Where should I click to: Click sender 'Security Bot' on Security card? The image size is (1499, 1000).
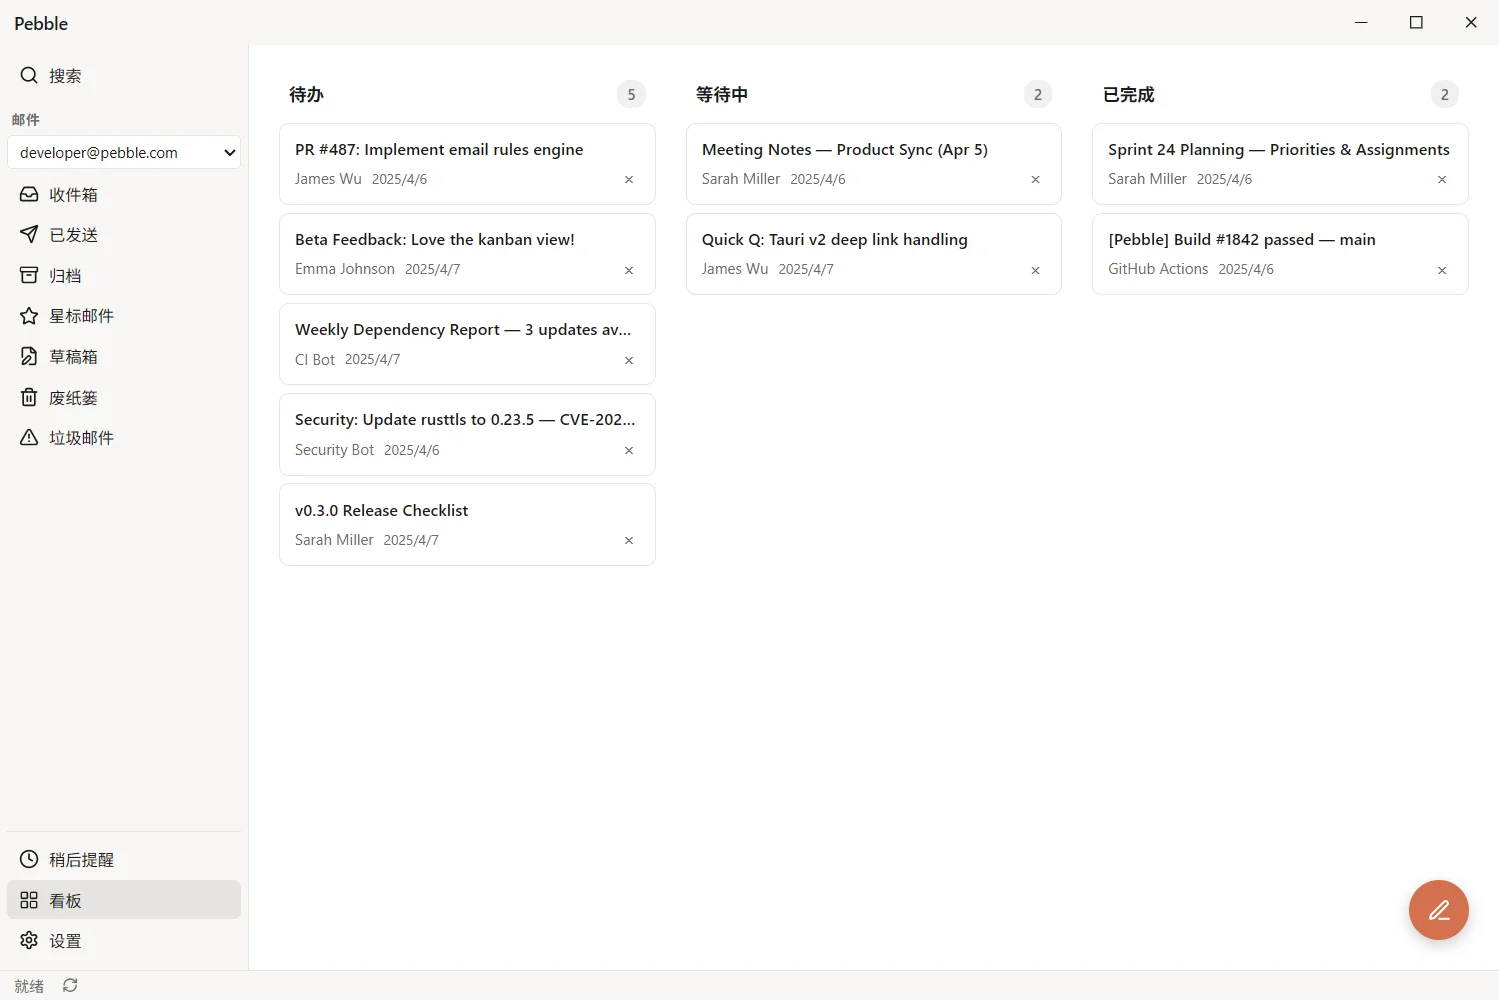pyautogui.click(x=334, y=450)
